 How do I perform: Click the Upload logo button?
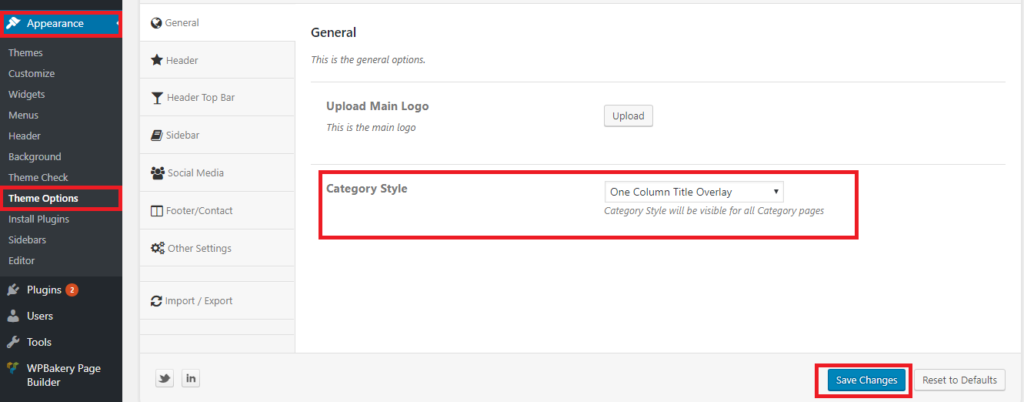[x=628, y=116]
